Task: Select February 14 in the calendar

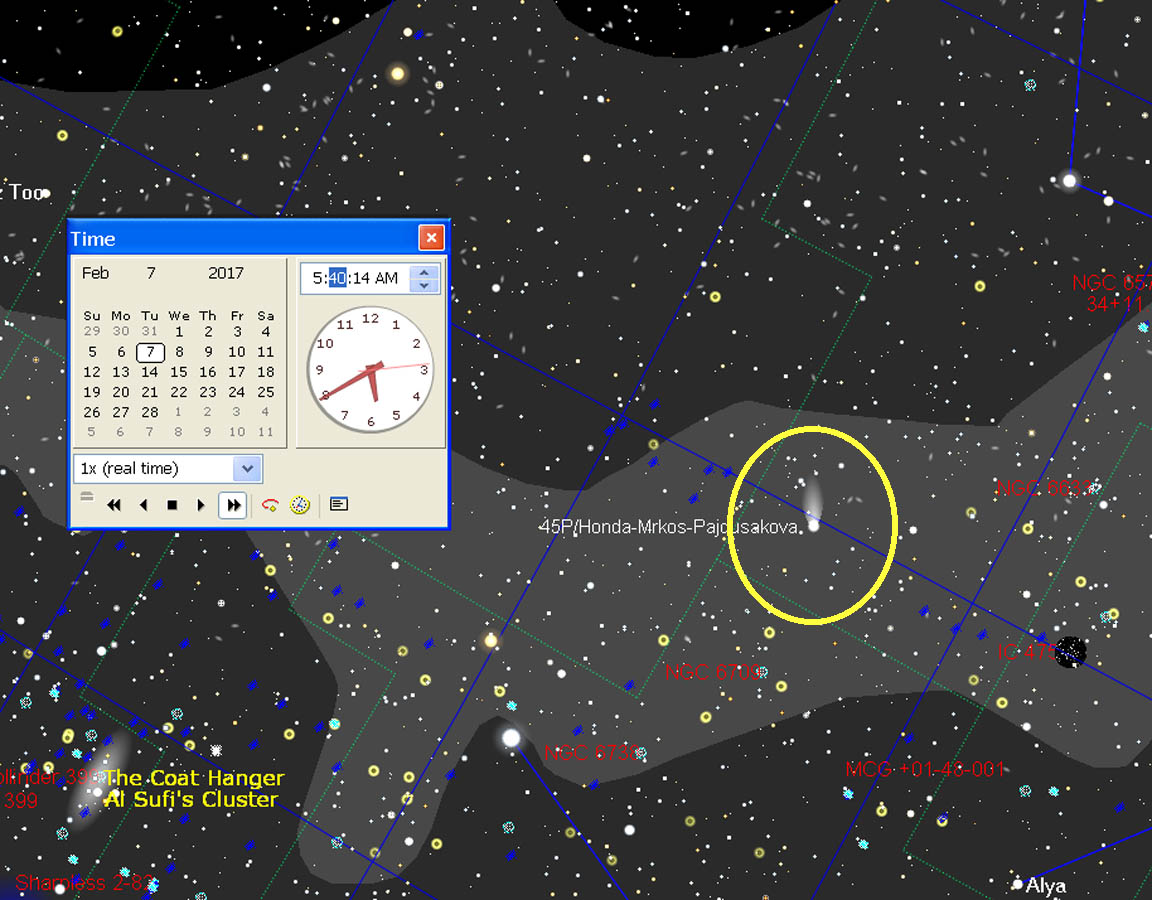Action: click(150, 372)
